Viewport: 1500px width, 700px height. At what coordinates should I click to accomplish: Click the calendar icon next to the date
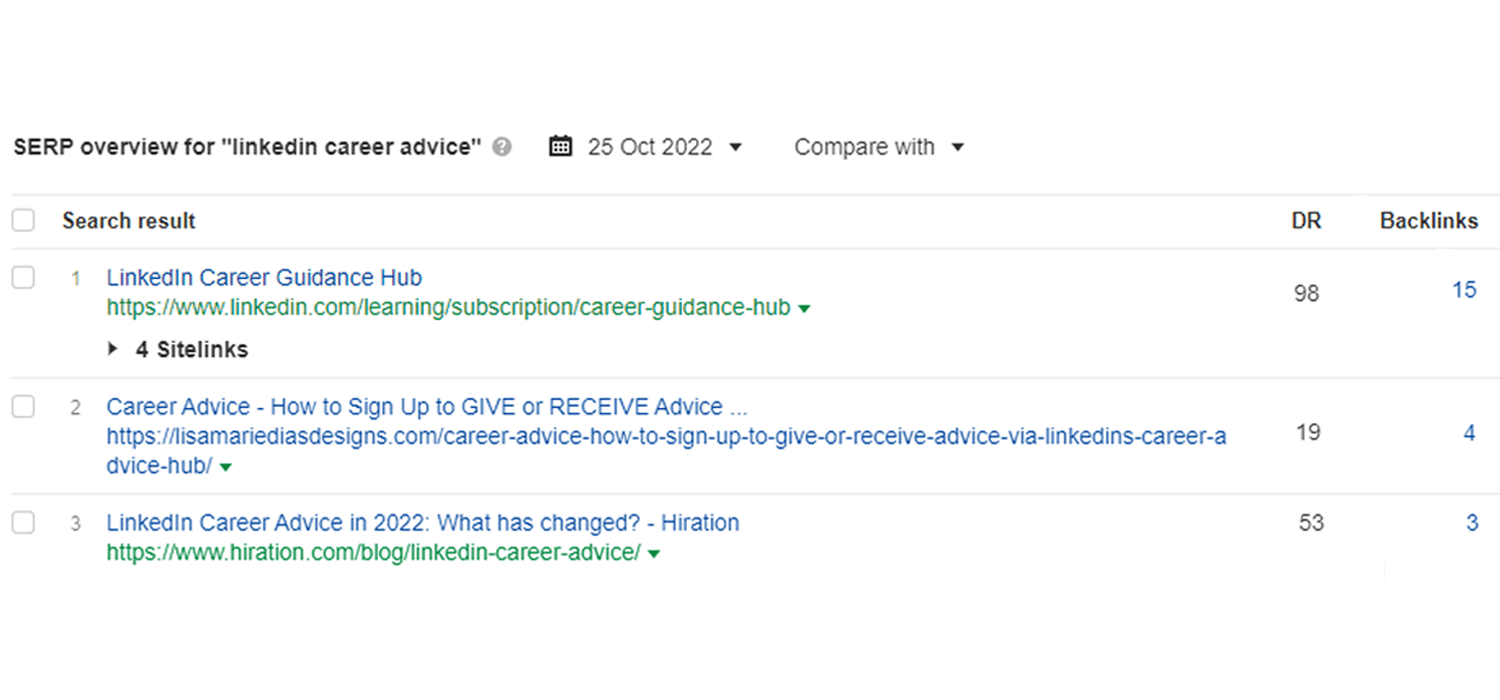click(x=560, y=146)
